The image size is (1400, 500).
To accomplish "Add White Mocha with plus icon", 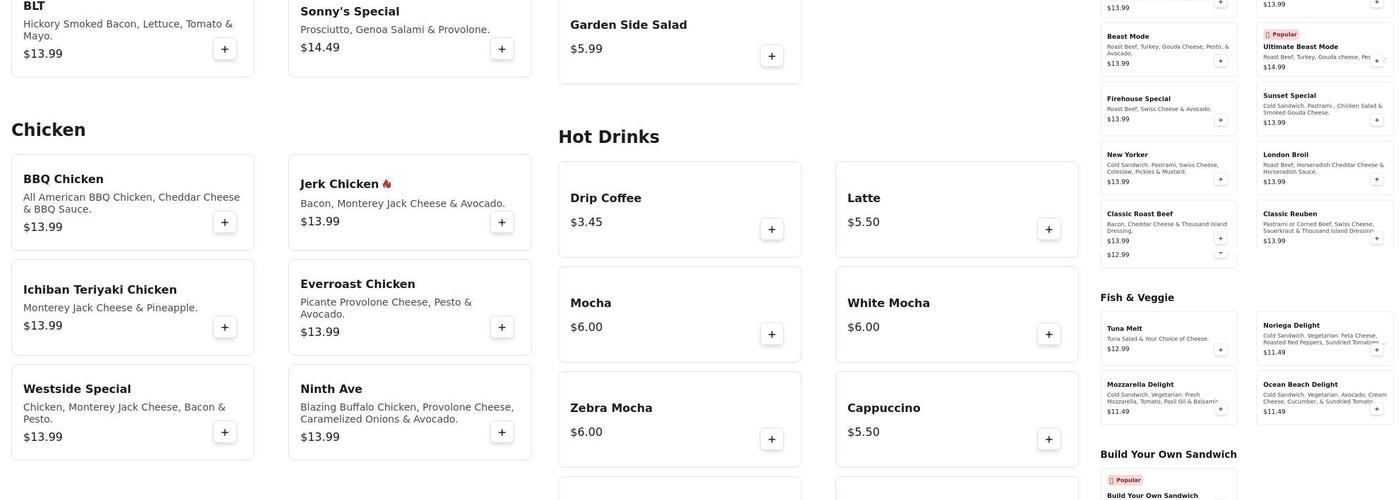I will point(1048,334).
